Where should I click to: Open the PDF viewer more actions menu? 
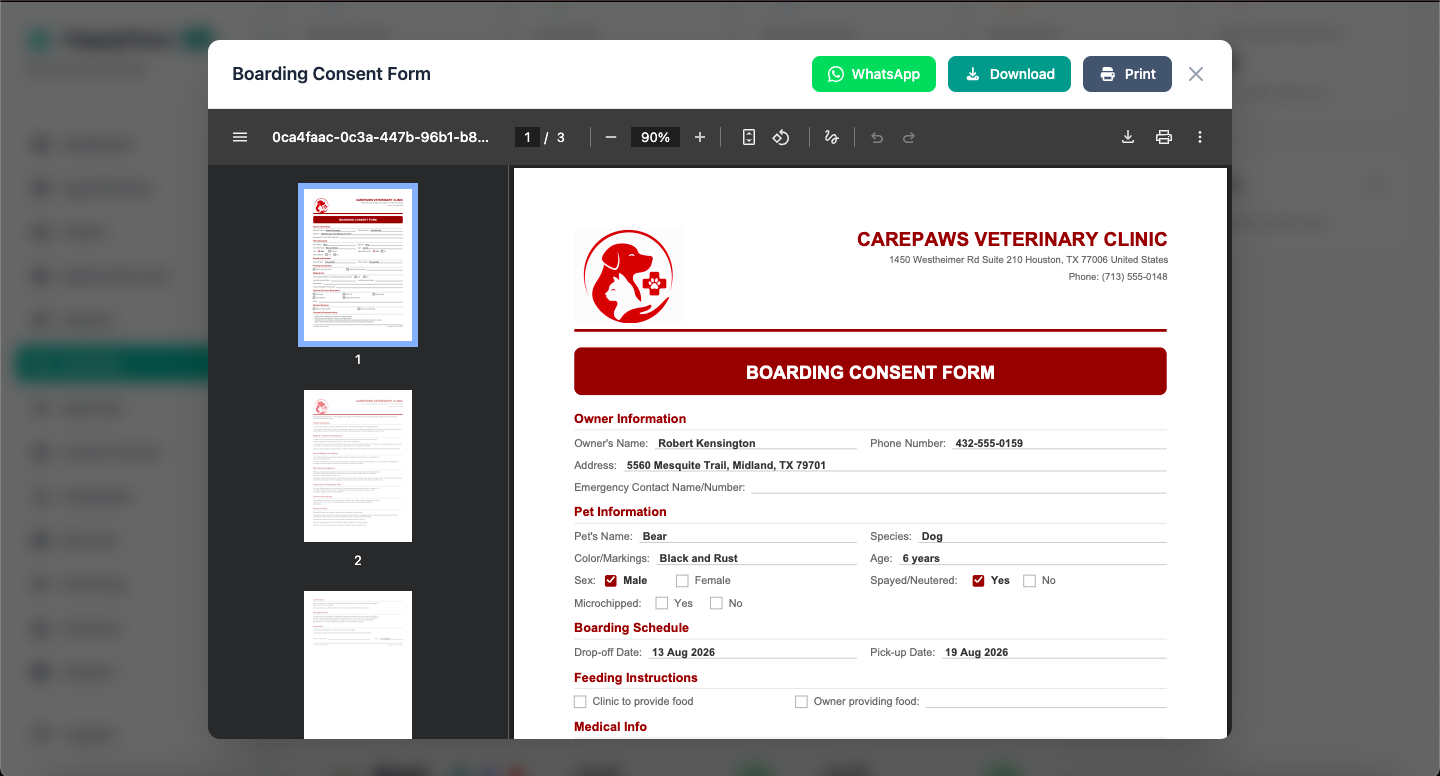point(1200,137)
